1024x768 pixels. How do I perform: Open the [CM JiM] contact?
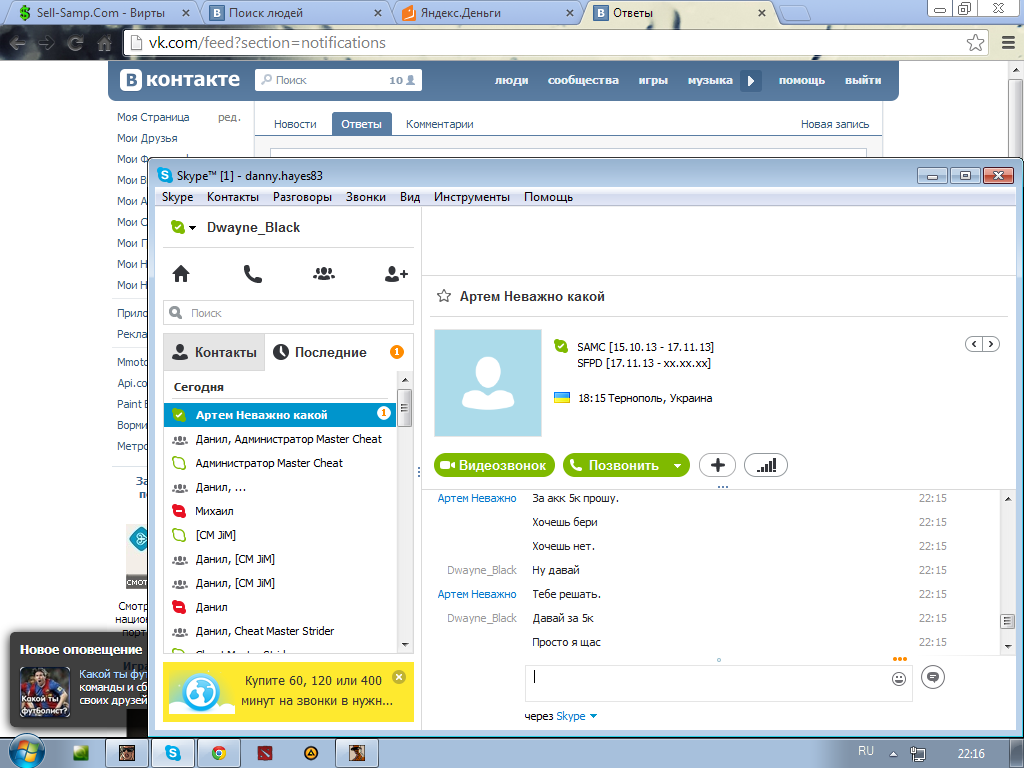280,536
